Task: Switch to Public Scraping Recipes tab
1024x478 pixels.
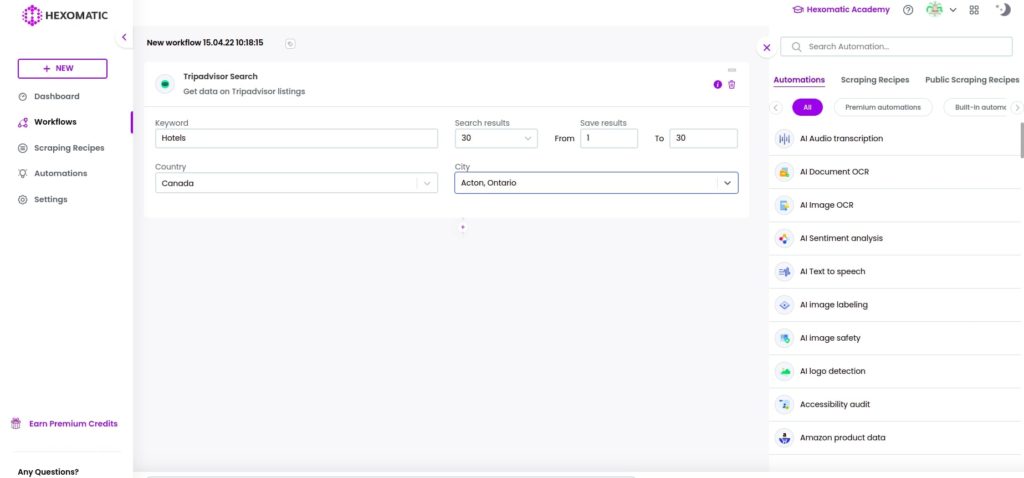Action: click(x=972, y=80)
